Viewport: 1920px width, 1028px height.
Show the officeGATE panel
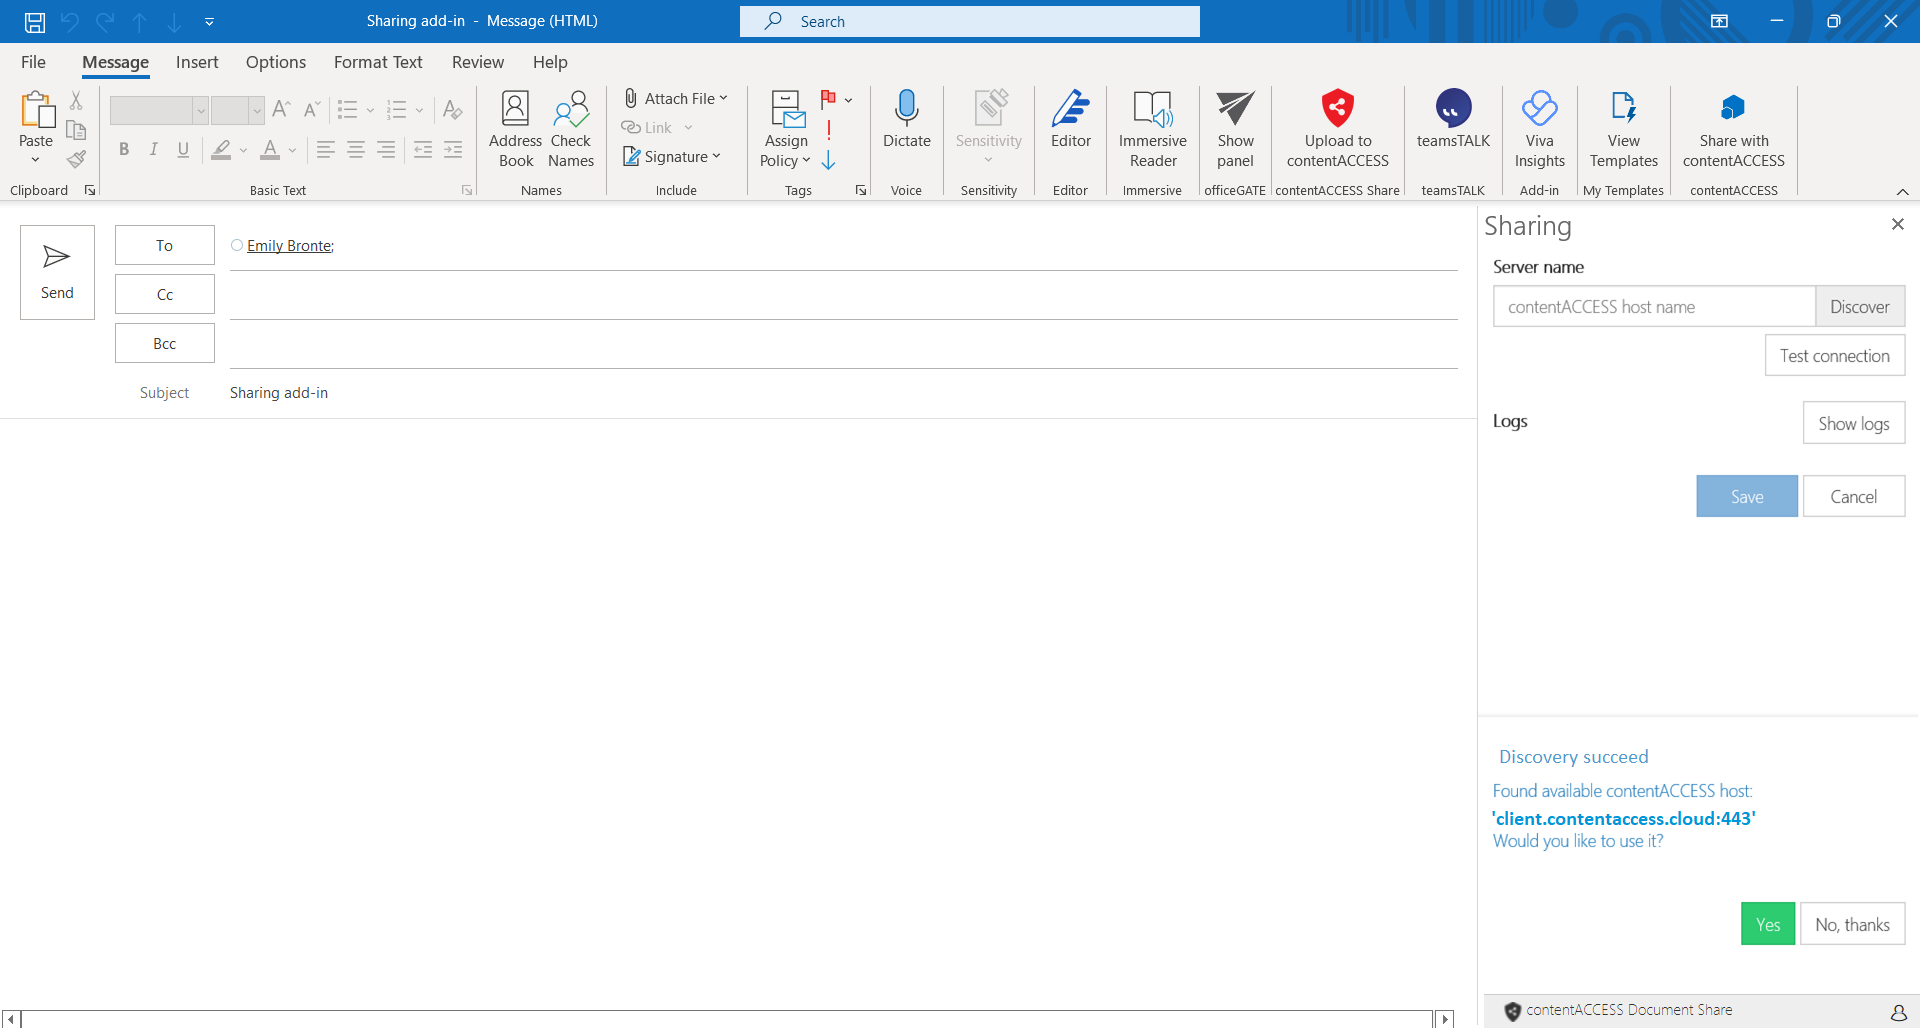1235,108
